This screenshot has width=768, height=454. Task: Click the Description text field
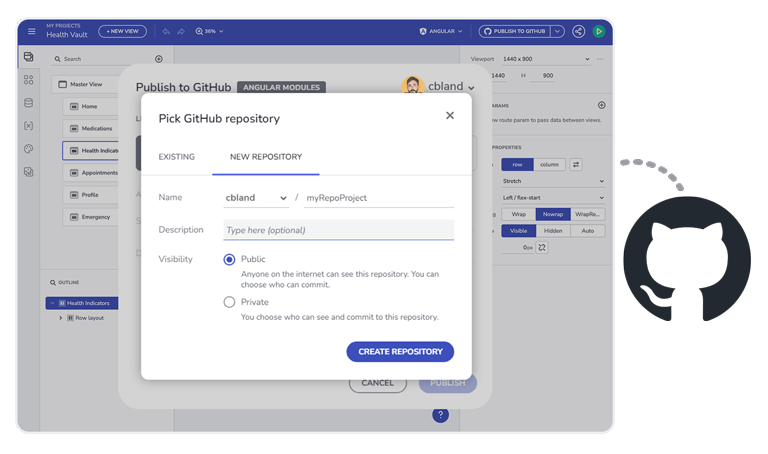coord(338,230)
